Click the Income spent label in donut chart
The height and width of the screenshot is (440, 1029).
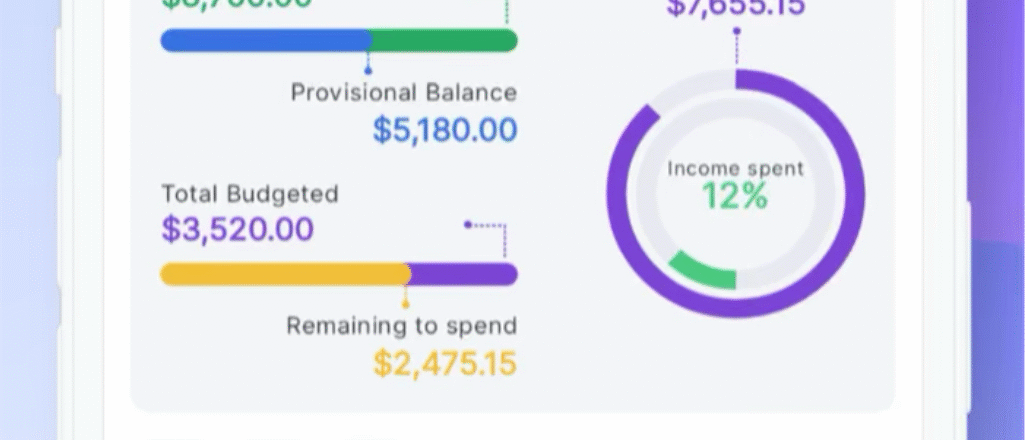pos(735,169)
